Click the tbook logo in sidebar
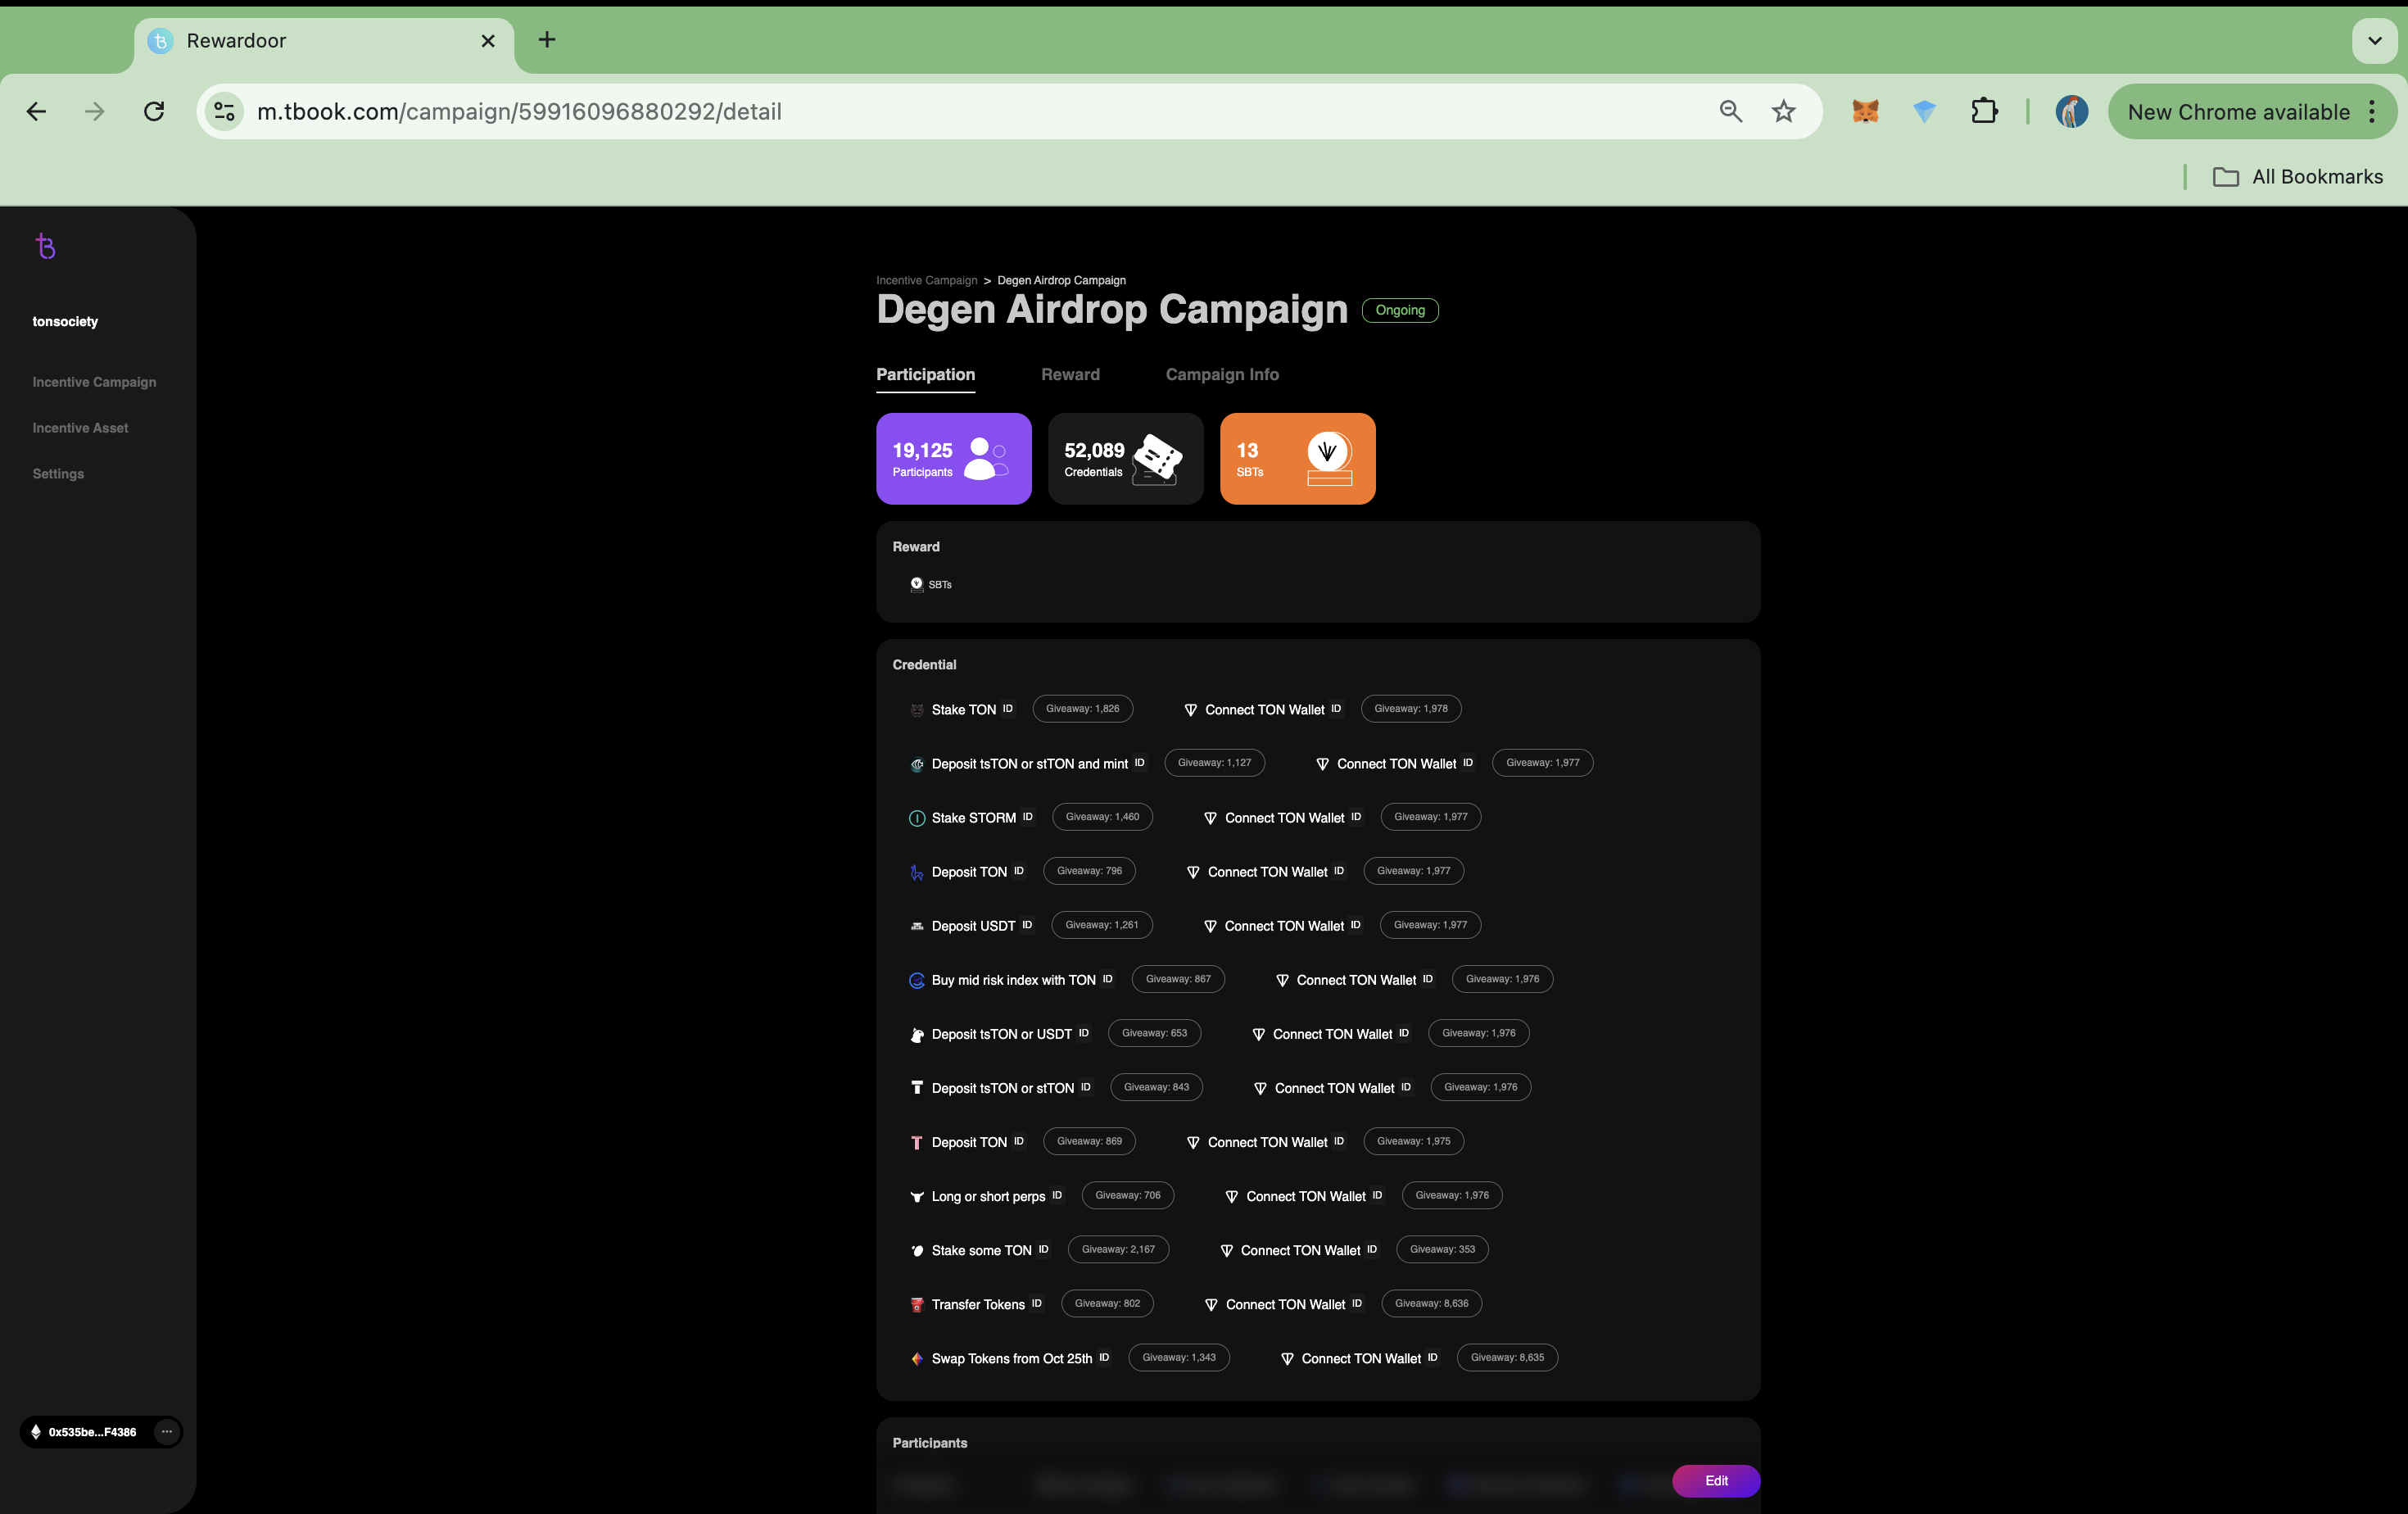2408x1514 pixels. pos(45,246)
